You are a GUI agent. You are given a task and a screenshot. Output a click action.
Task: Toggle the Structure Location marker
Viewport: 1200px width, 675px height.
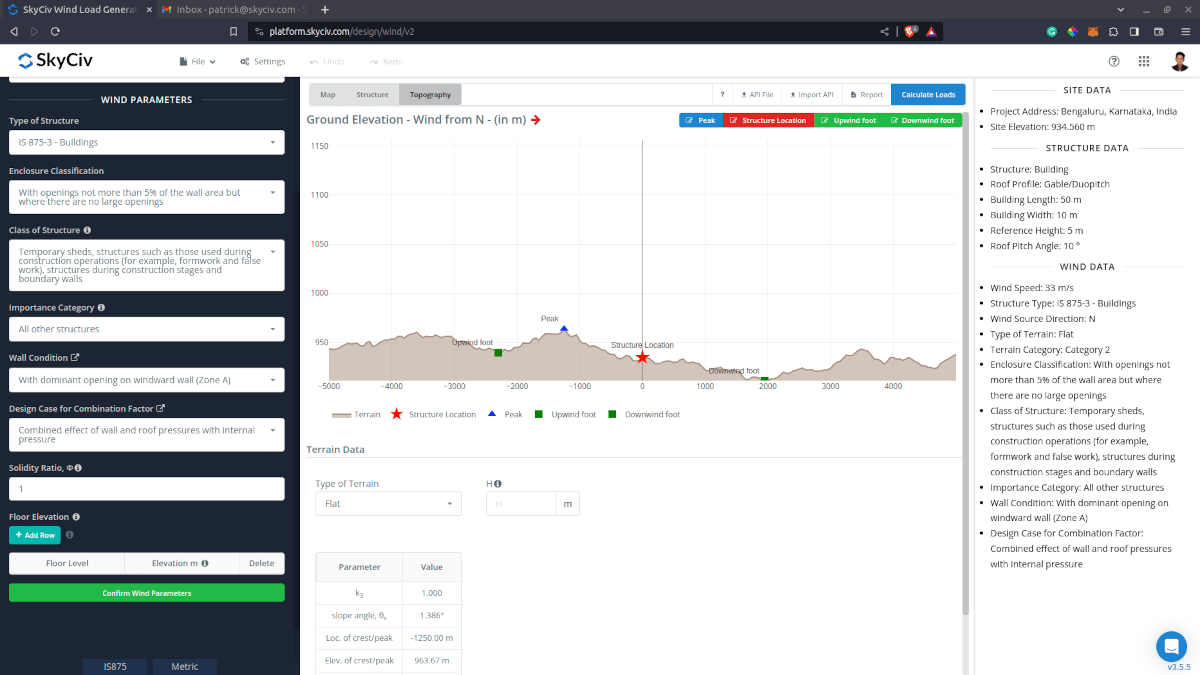point(767,120)
